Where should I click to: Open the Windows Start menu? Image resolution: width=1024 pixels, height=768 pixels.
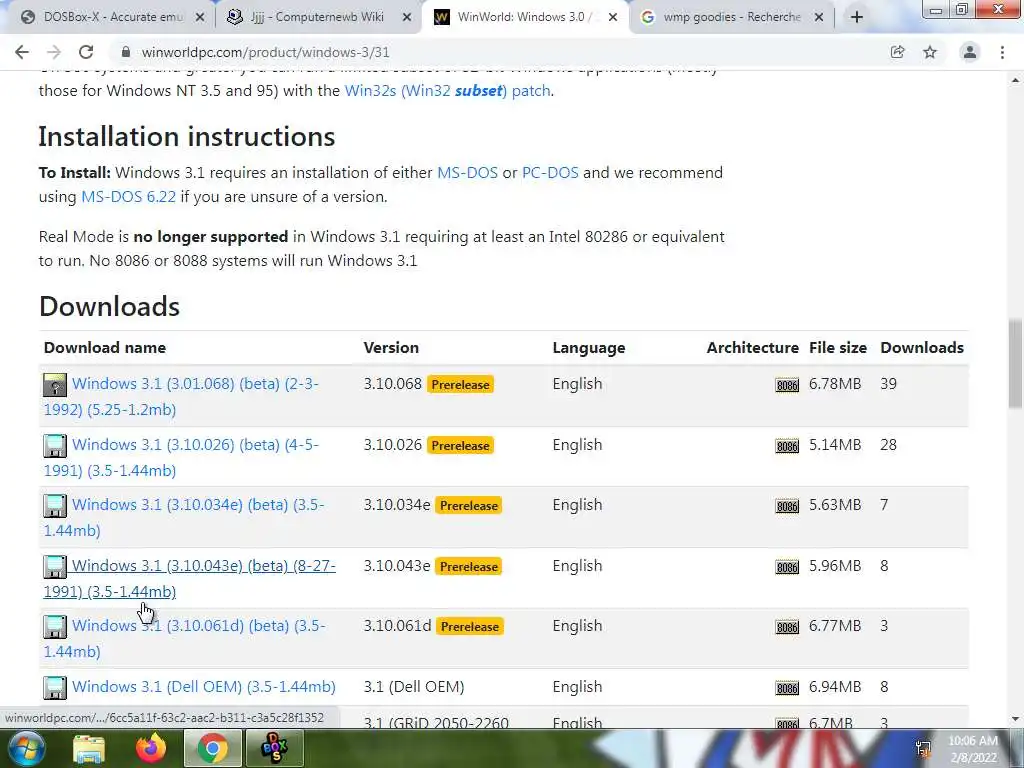26,748
